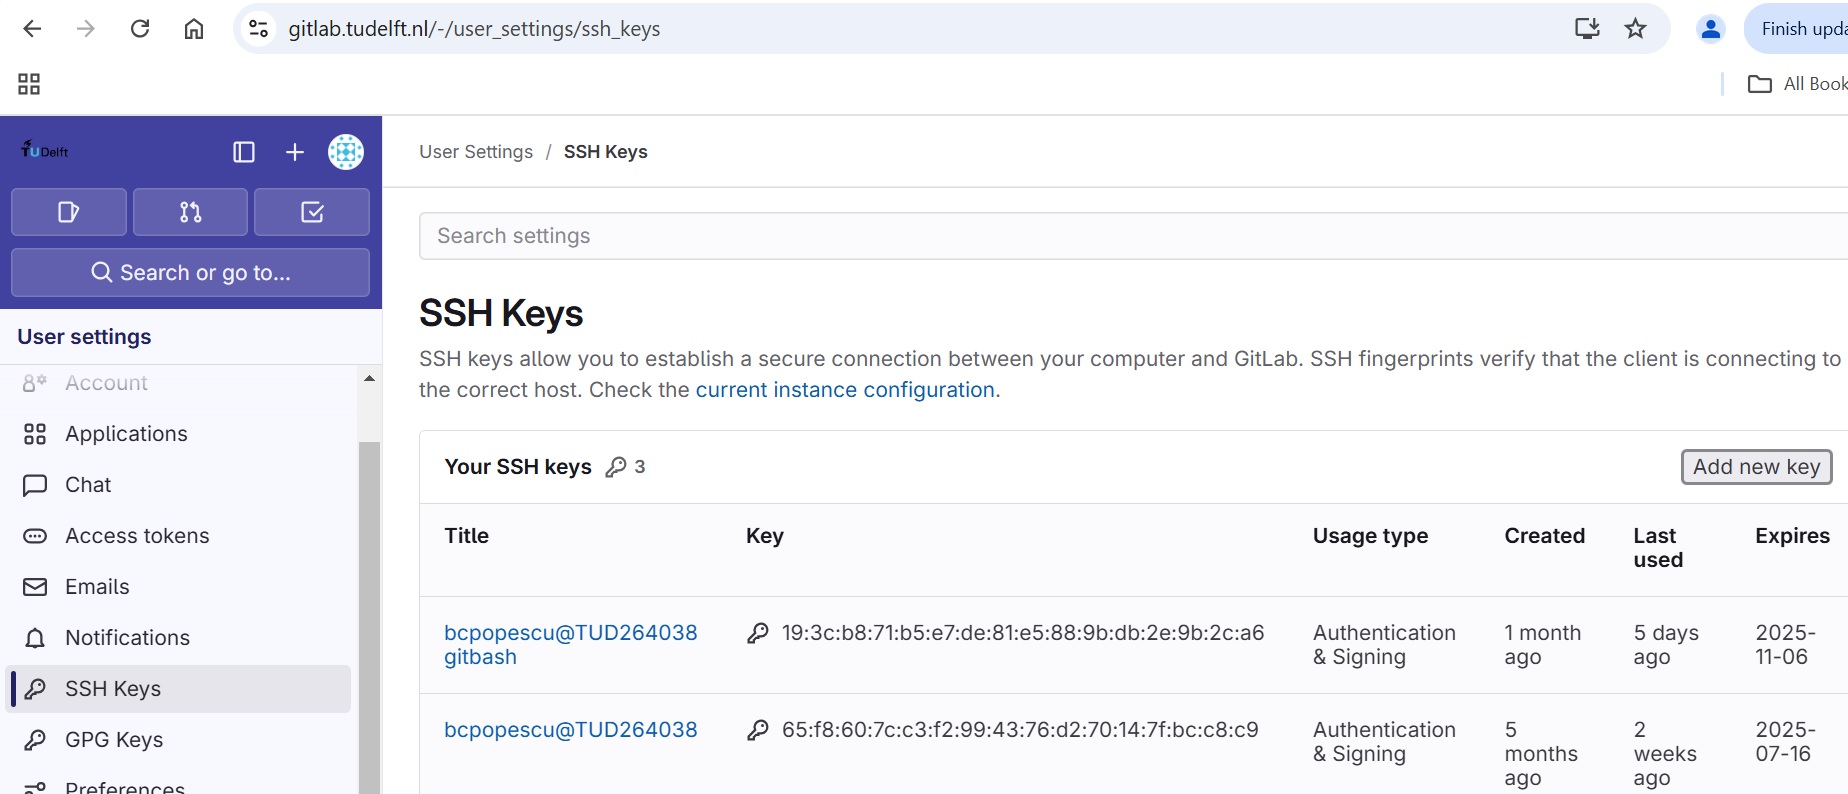Open merge requests shortcut
The width and height of the screenshot is (1848, 794).
[190, 212]
